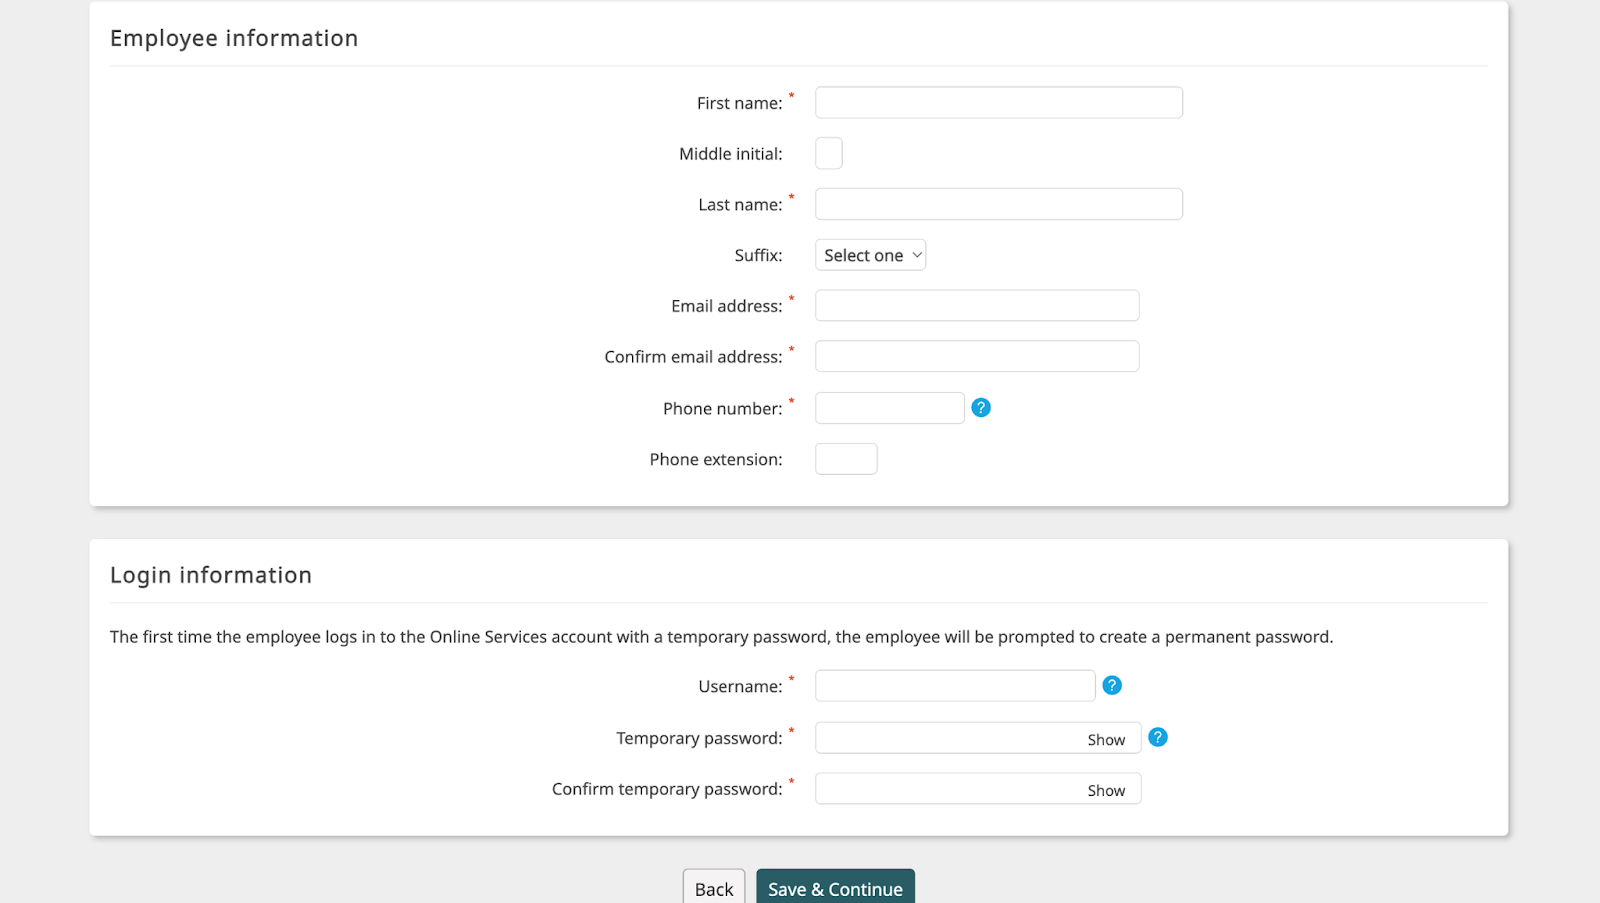Click the Username text box
This screenshot has height=903, width=1600.
tap(954, 686)
